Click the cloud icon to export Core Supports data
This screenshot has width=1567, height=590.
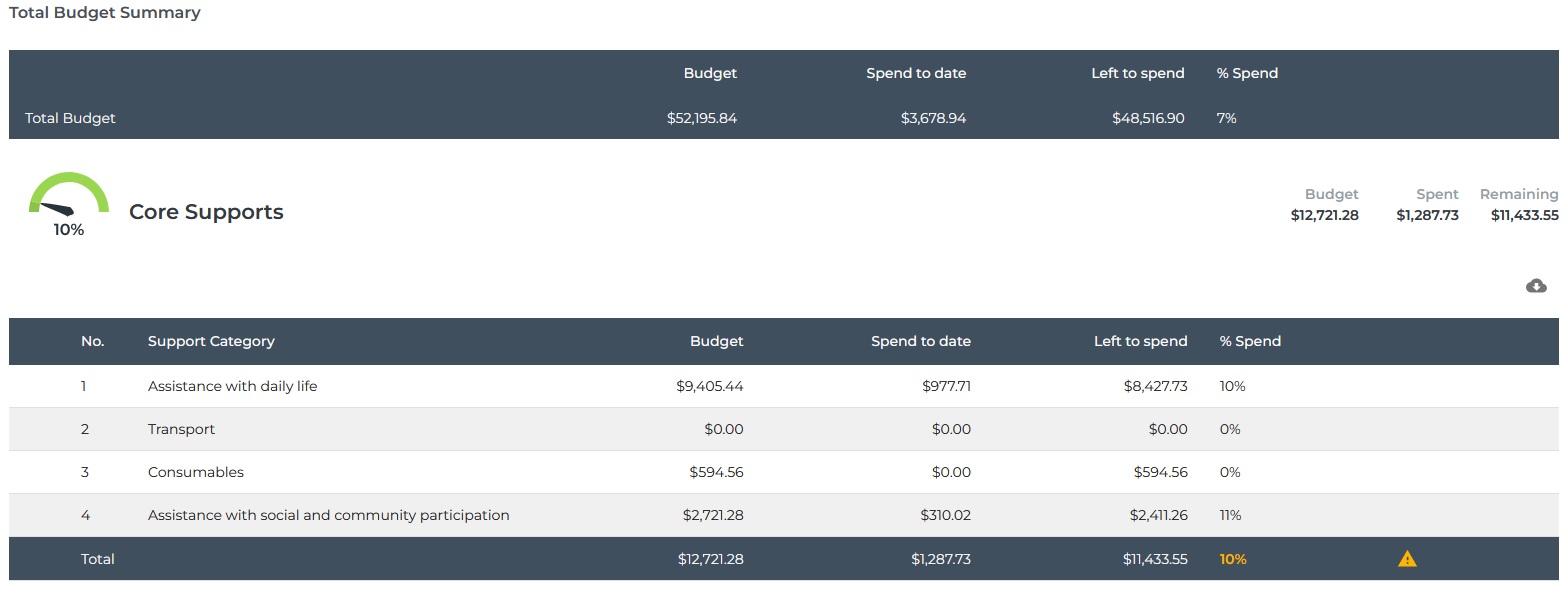(1536, 286)
